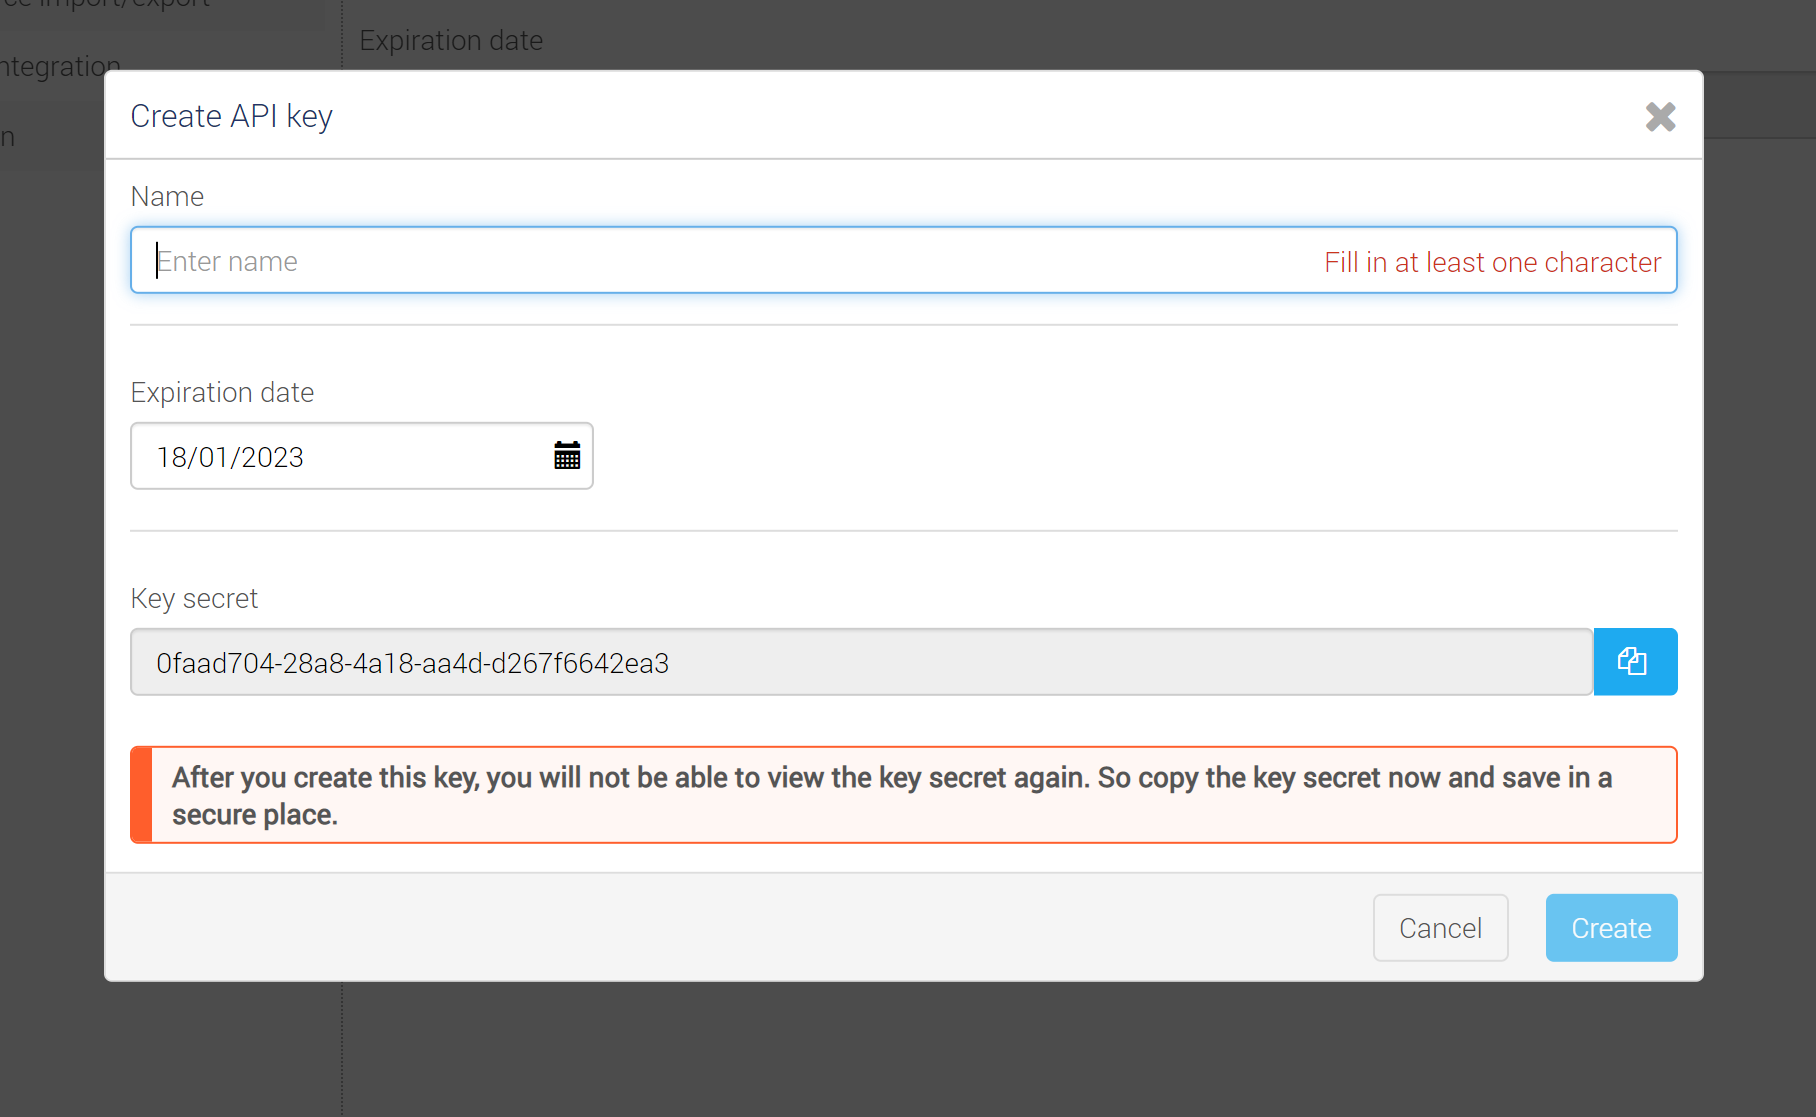Close the Create API key dialog

[1660, 117]
